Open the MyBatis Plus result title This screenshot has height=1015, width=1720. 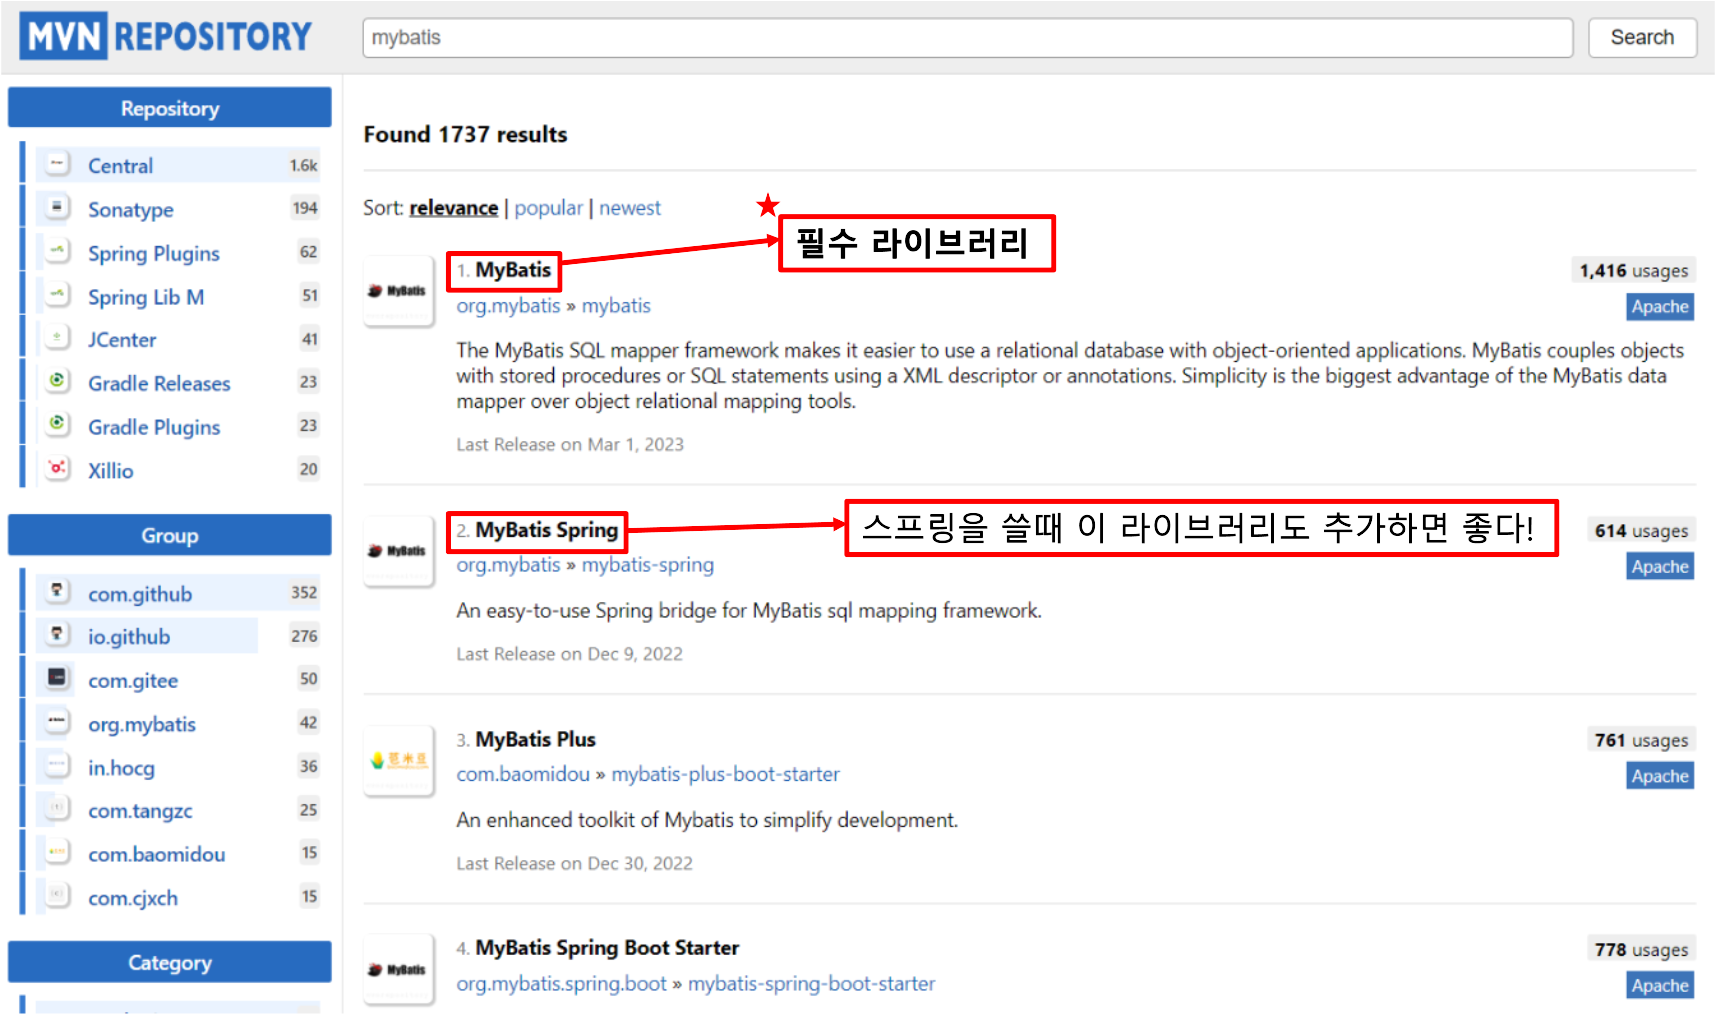click(535, 739)
